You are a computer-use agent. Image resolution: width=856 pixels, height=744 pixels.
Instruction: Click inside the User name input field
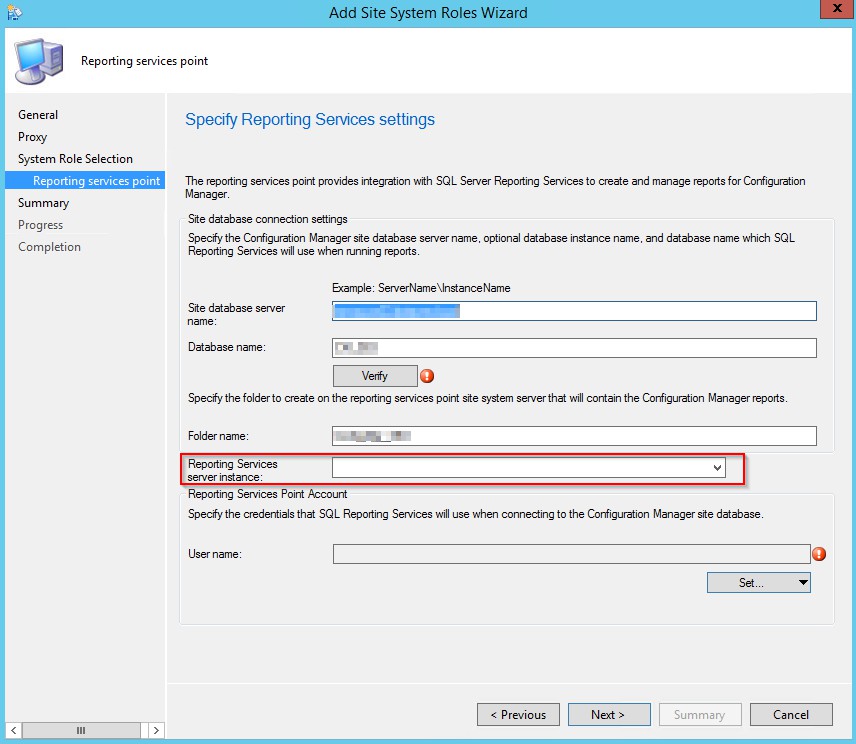point(570,553)
